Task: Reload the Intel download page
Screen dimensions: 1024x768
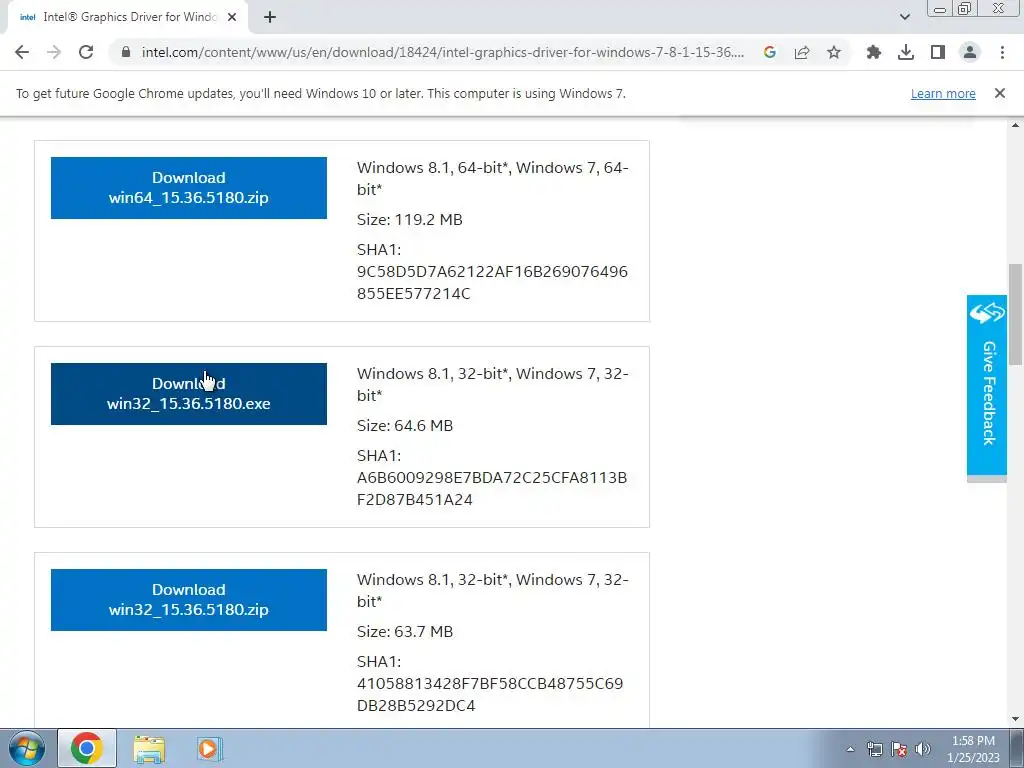Action: (x=86, y=52)
